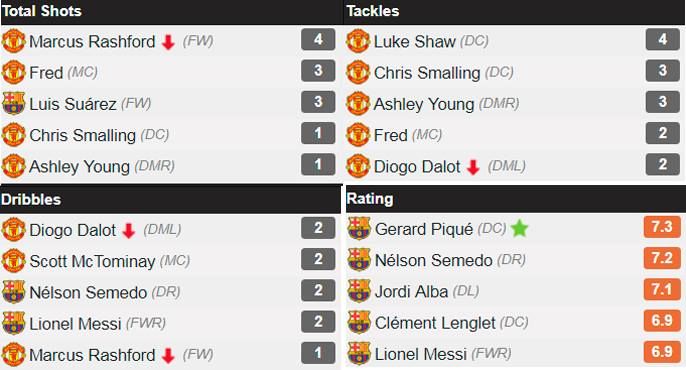Open the Rating section header
The height and width of the screenshot is (370, 686).
370,199
